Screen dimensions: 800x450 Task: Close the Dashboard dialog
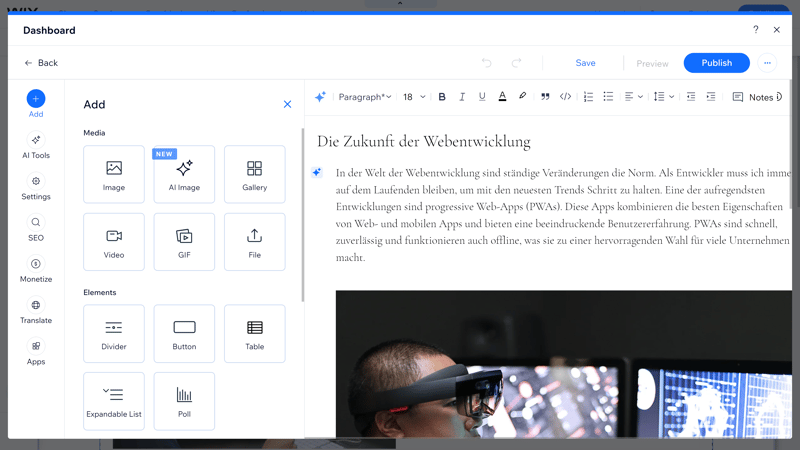(x=777, y=30)
